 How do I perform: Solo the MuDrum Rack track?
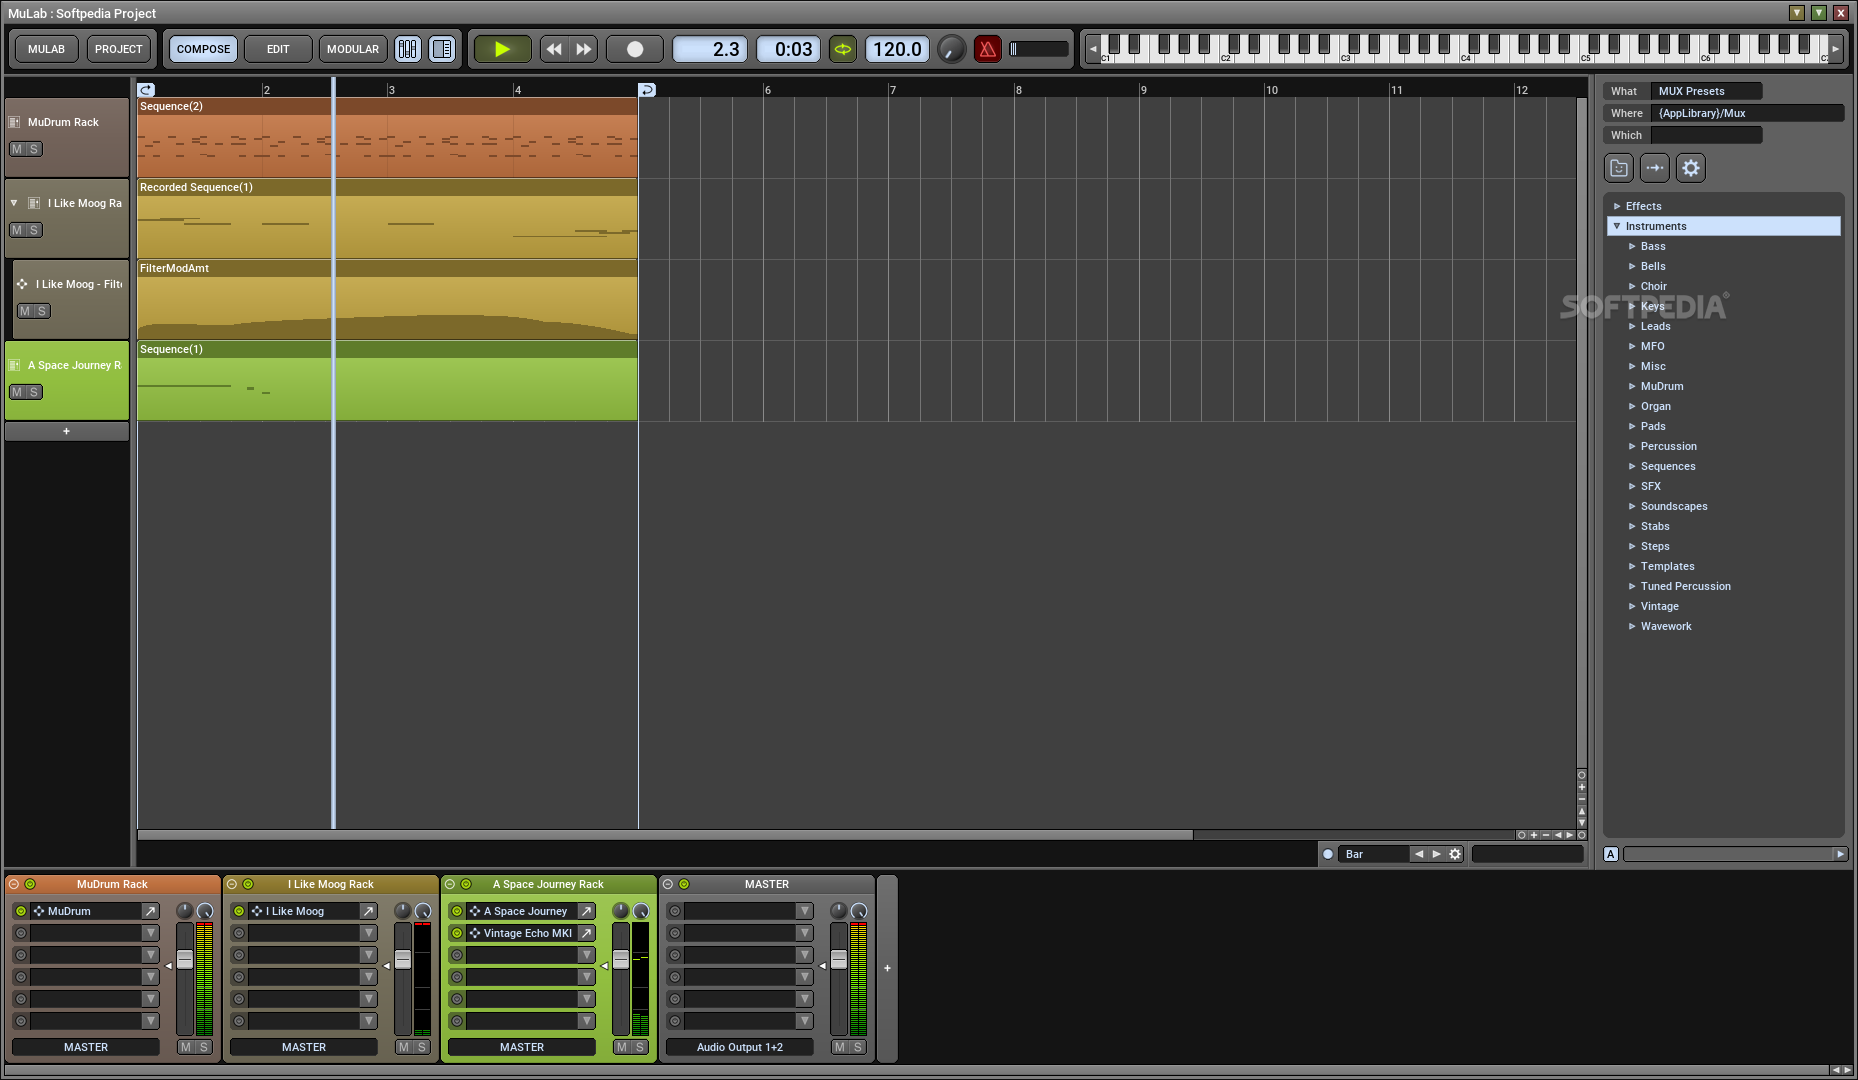click(x=34, y=149)
